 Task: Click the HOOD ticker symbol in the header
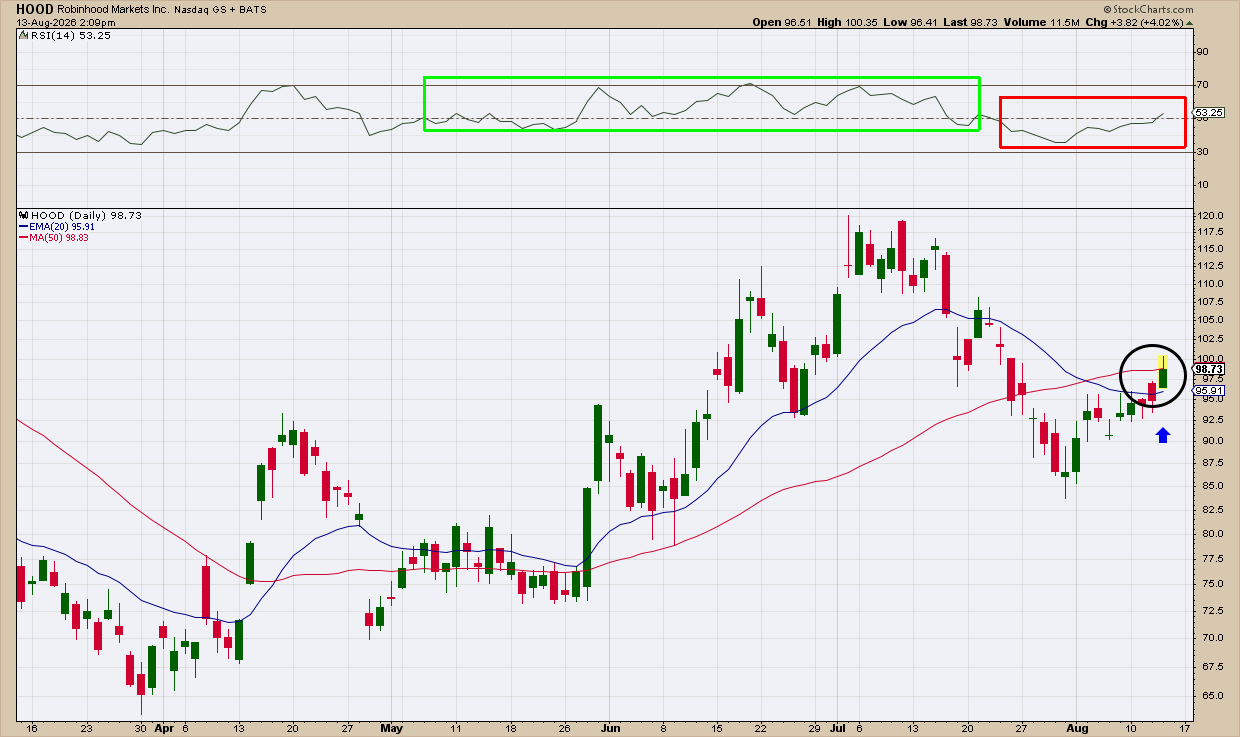tap(34, 8)
